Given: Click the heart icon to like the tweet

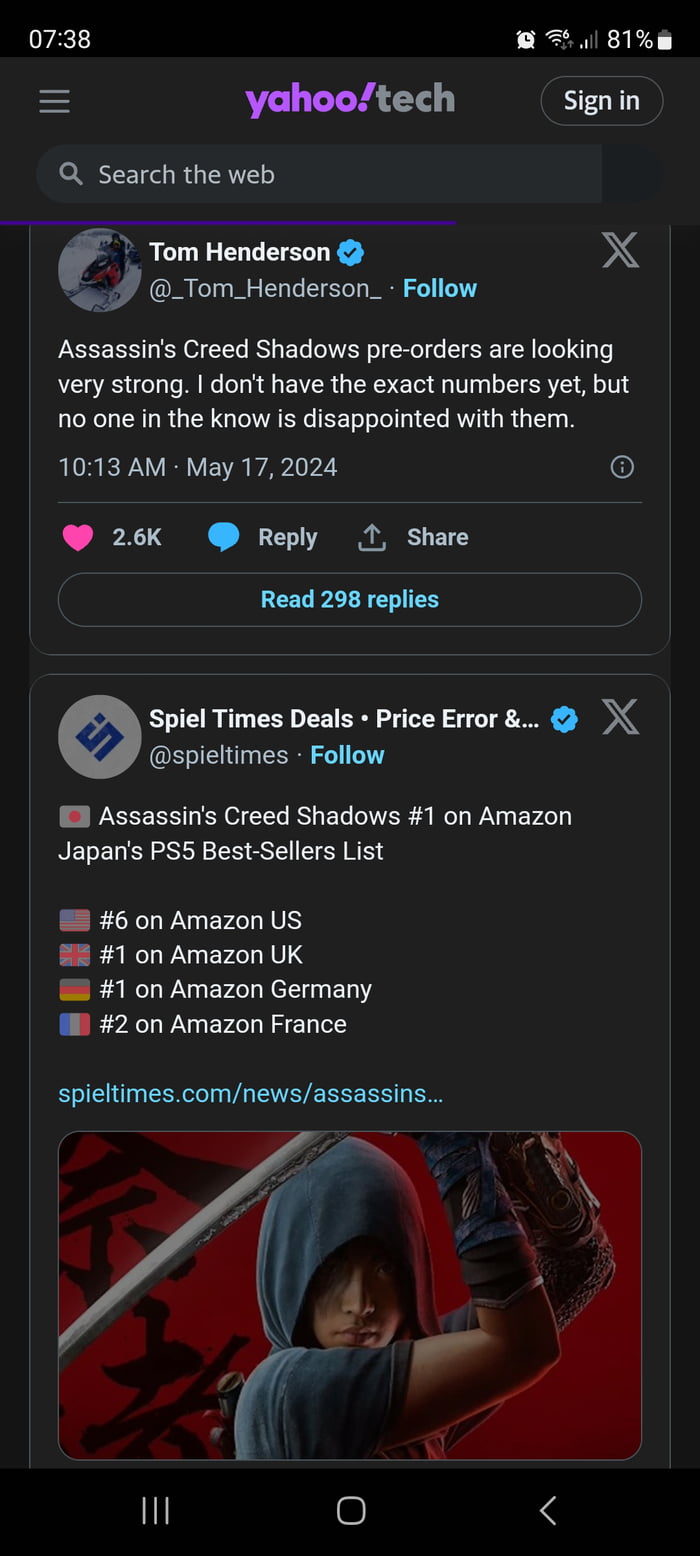Looking at the screenshot, I should (x=76, y=537).
